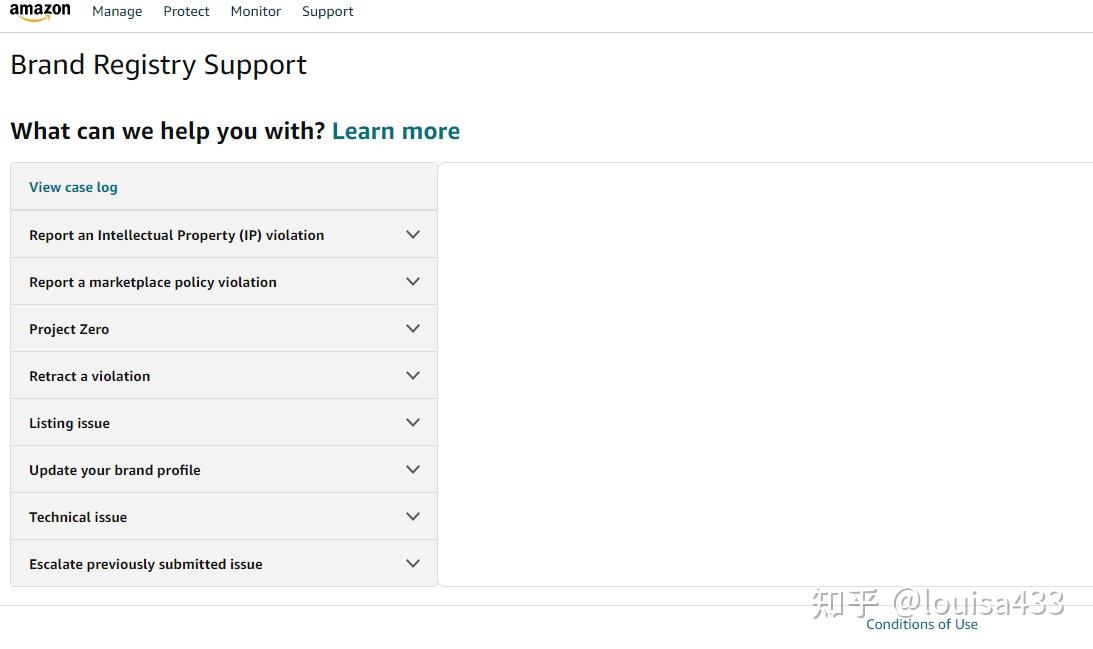The image size is (1093, 649).
Task: Select Report an Intellectual Property (IP) violation text
Action: pyautogui.click(x=176, y=236)
